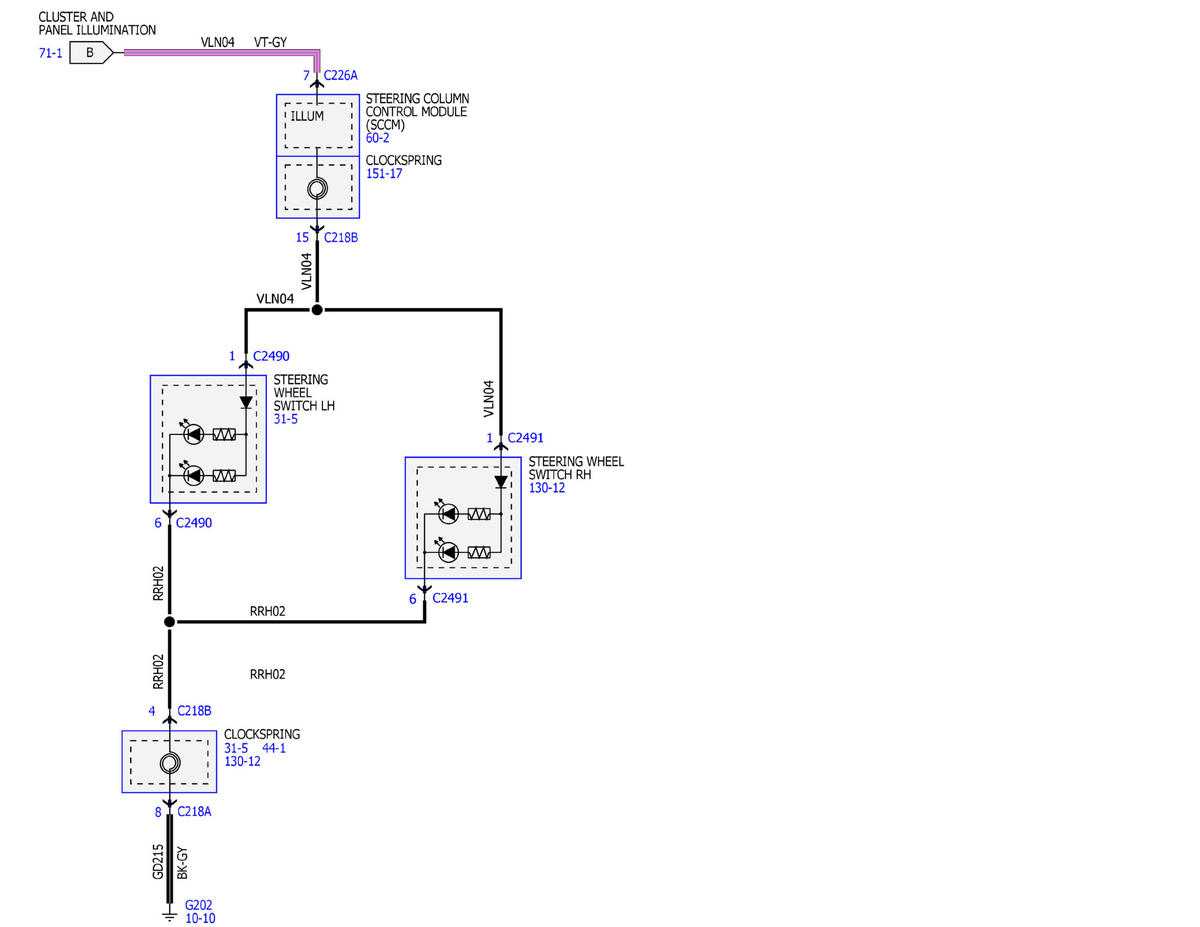Image resolution: width=1200 pixels, height=927 pixels.
Task: Click the diode in Steering Wheel Switch LH
Action: [x=246, y=403]
